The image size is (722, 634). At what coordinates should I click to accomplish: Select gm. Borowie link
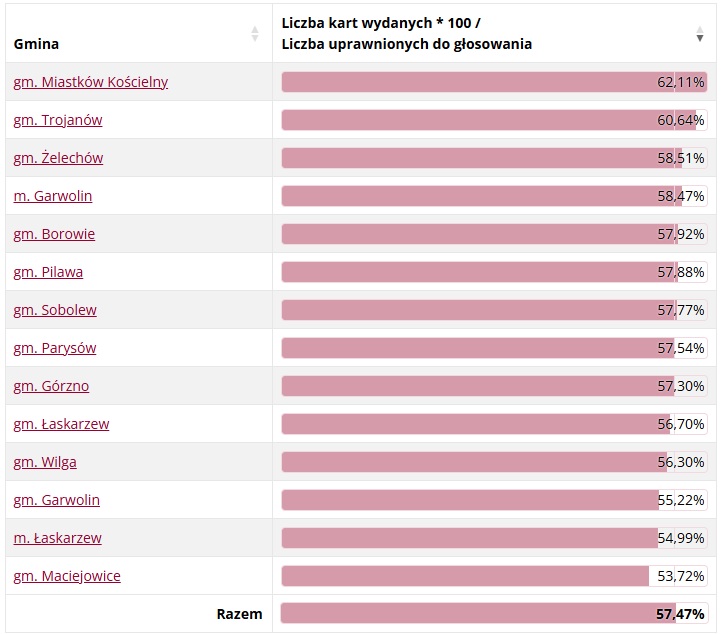tap(54, 234)
